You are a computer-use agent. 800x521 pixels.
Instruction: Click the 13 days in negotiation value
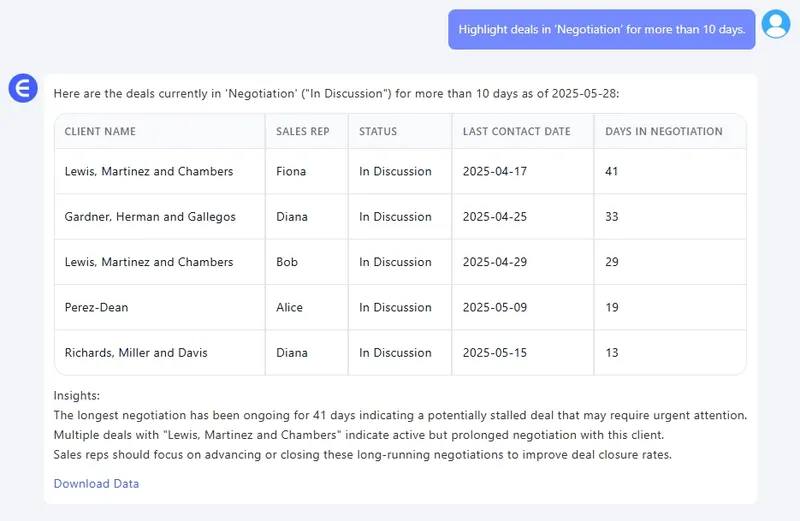tap(612, 353)
